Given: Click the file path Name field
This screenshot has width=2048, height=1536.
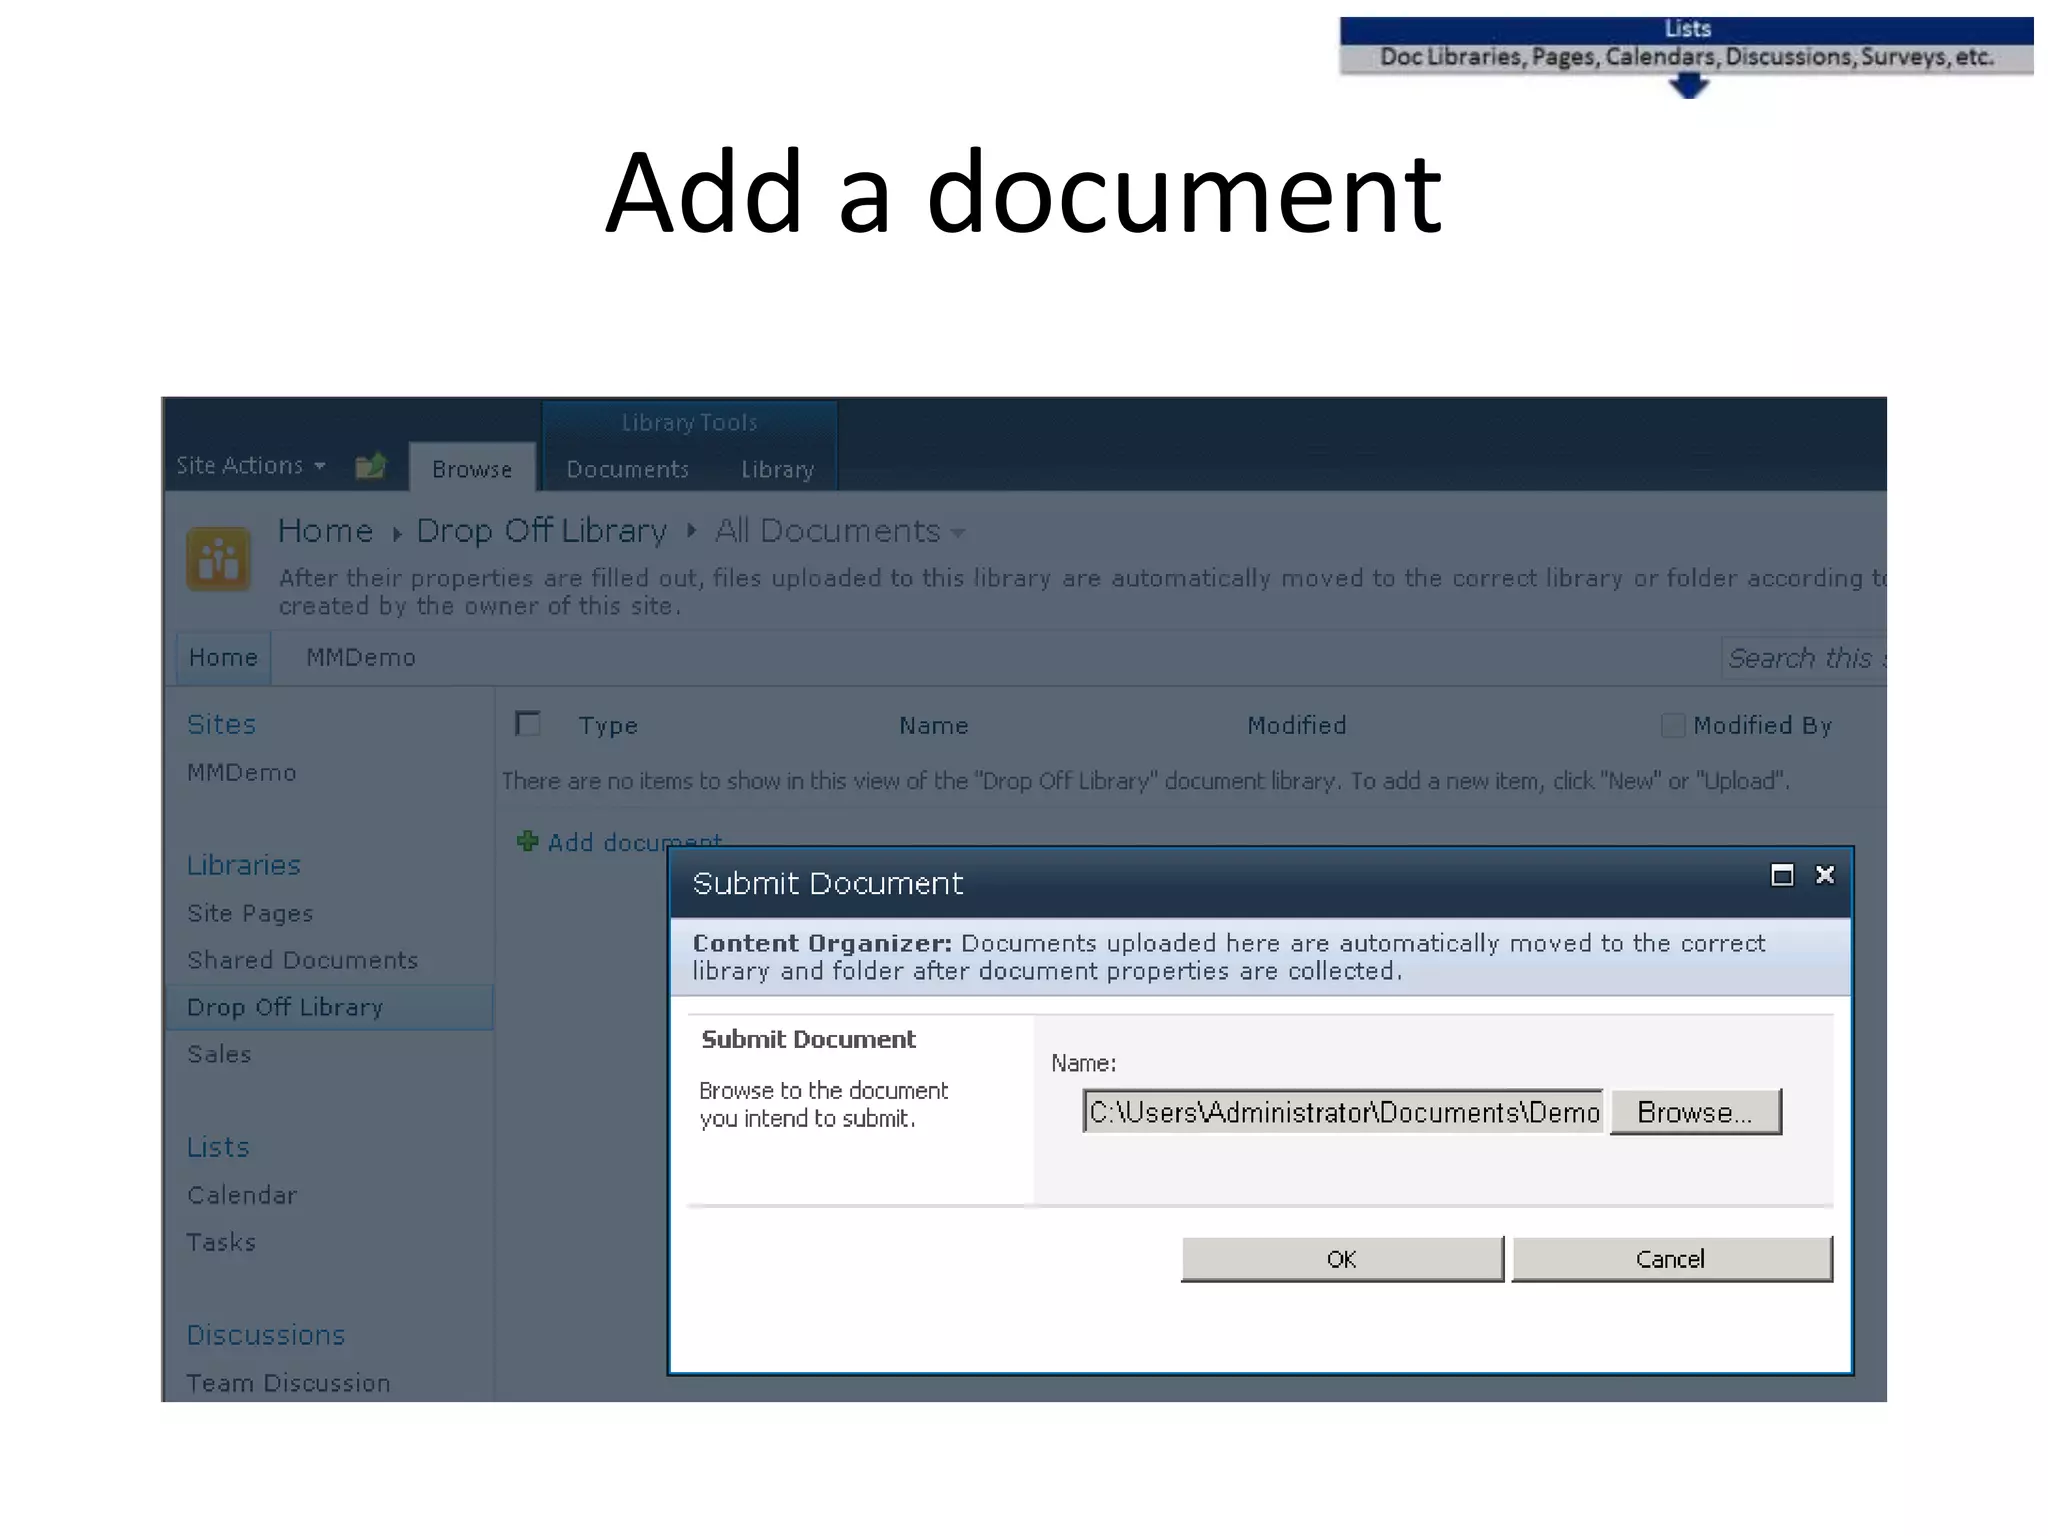Looking at the screenshot, I should 1343,1112.
